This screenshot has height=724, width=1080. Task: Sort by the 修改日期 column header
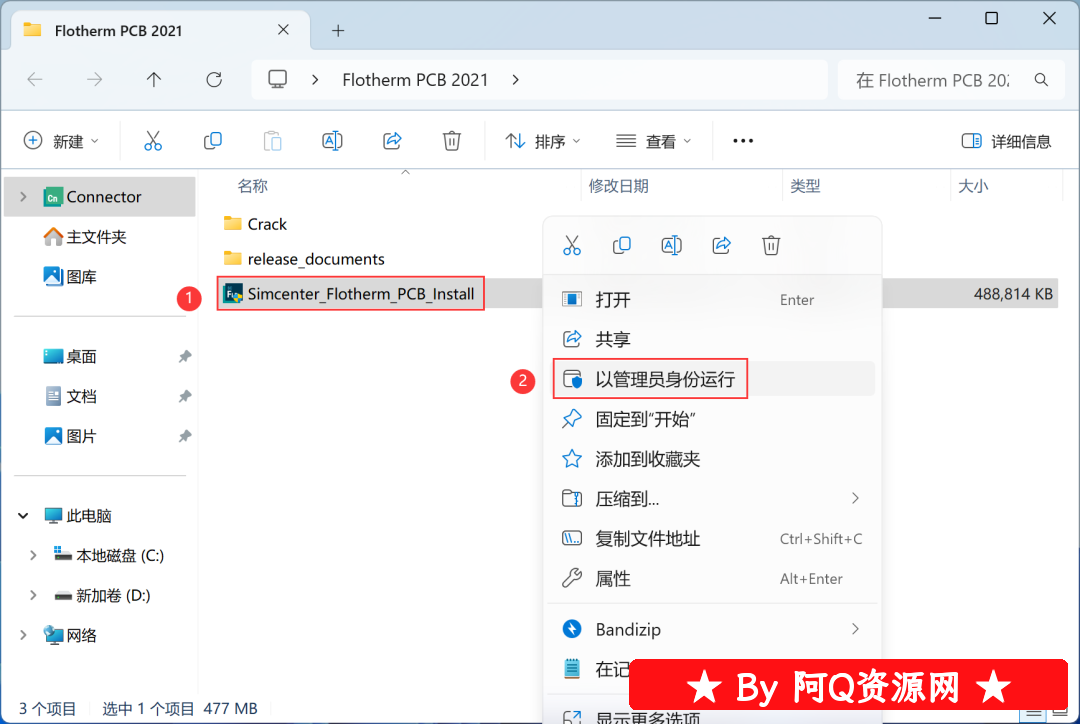coord(619,186)
